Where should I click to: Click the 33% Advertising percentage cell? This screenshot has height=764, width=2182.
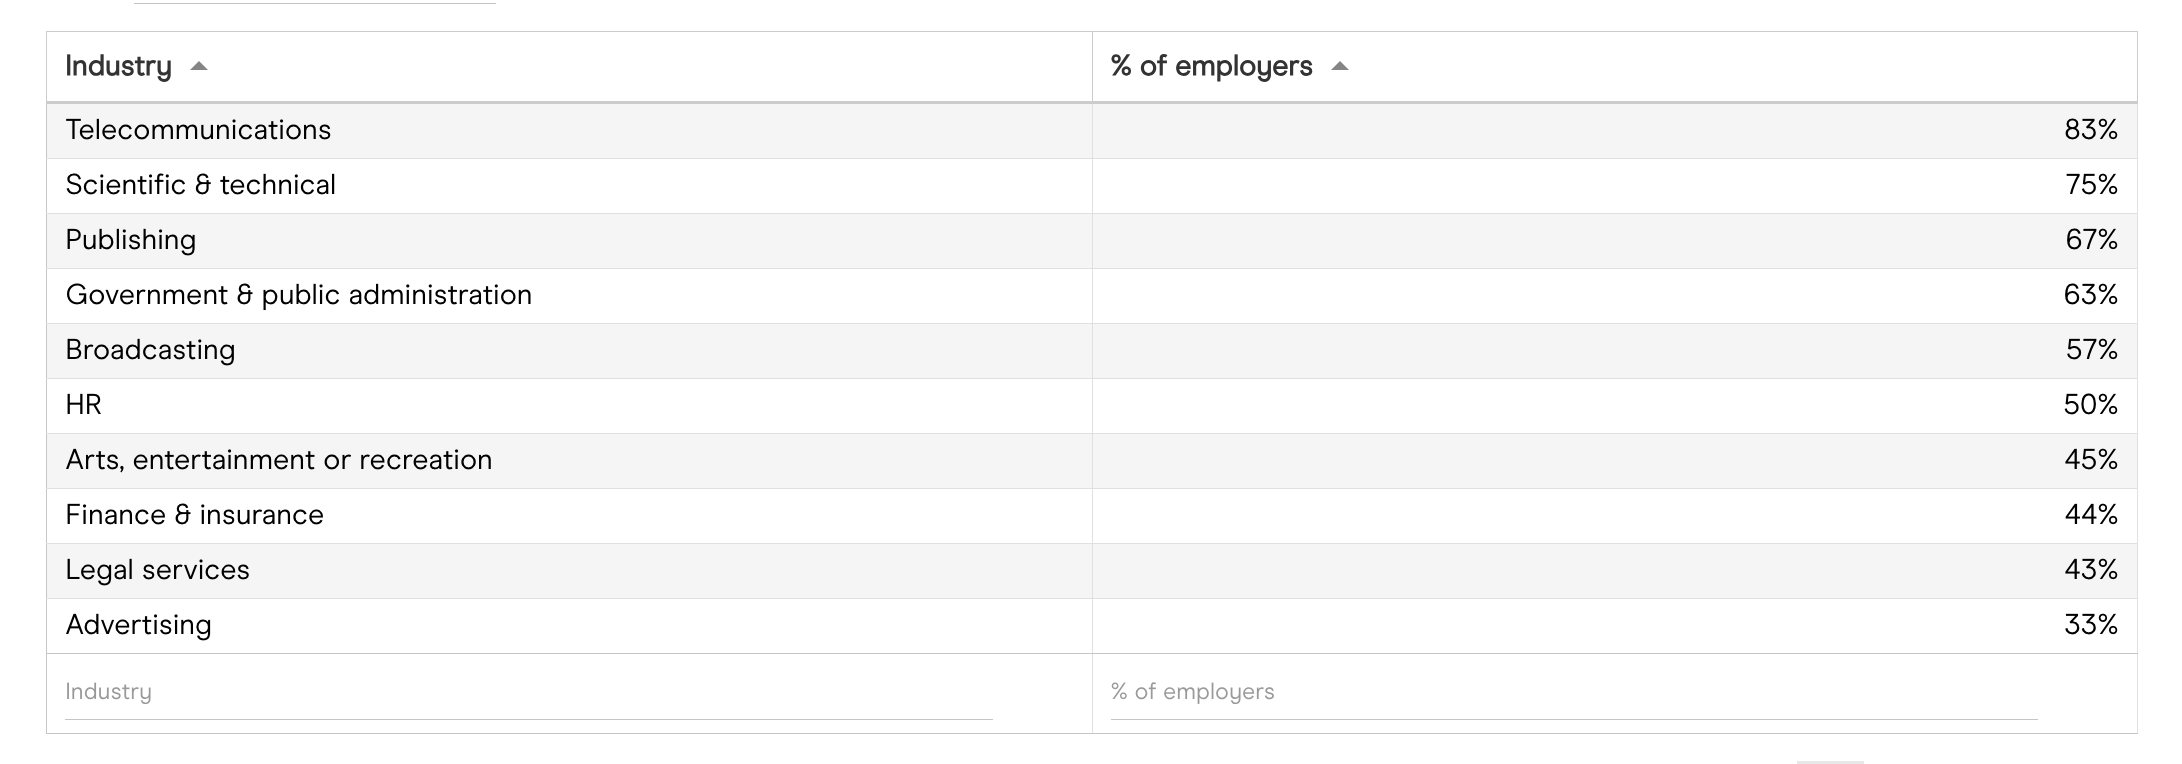pos(2090,625)
